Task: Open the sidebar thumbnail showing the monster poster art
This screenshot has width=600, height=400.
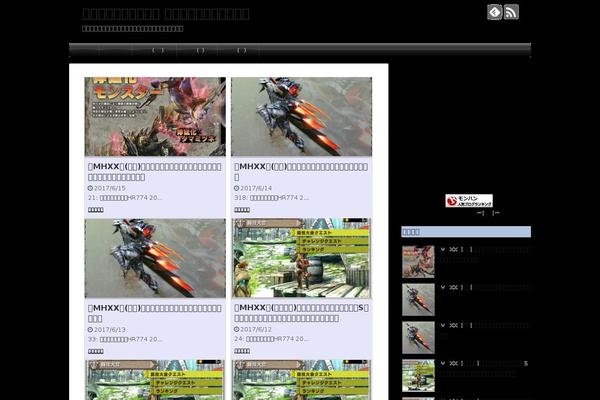Action: (x=418, y=262)
